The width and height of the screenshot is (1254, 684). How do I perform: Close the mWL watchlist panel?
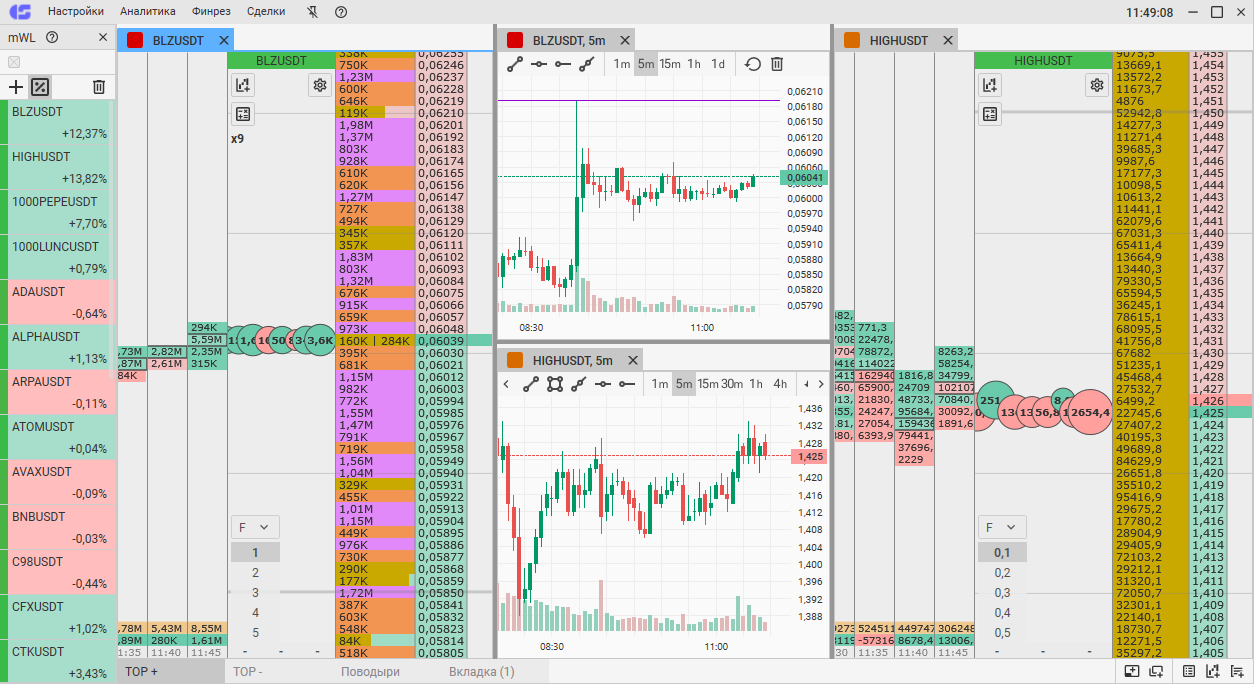click(102, 38)
